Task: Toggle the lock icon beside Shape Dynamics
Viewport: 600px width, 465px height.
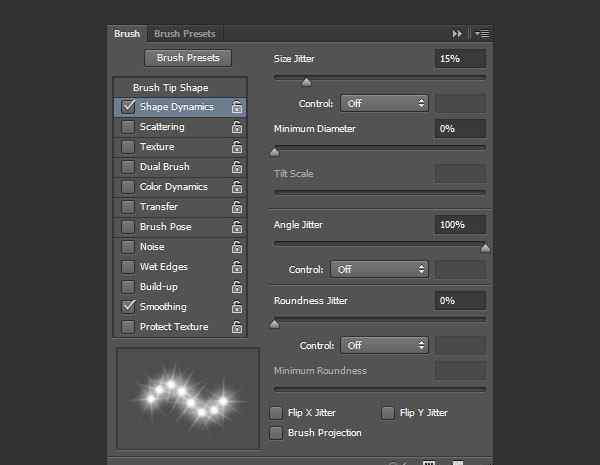Action: (x=237, y=107)
